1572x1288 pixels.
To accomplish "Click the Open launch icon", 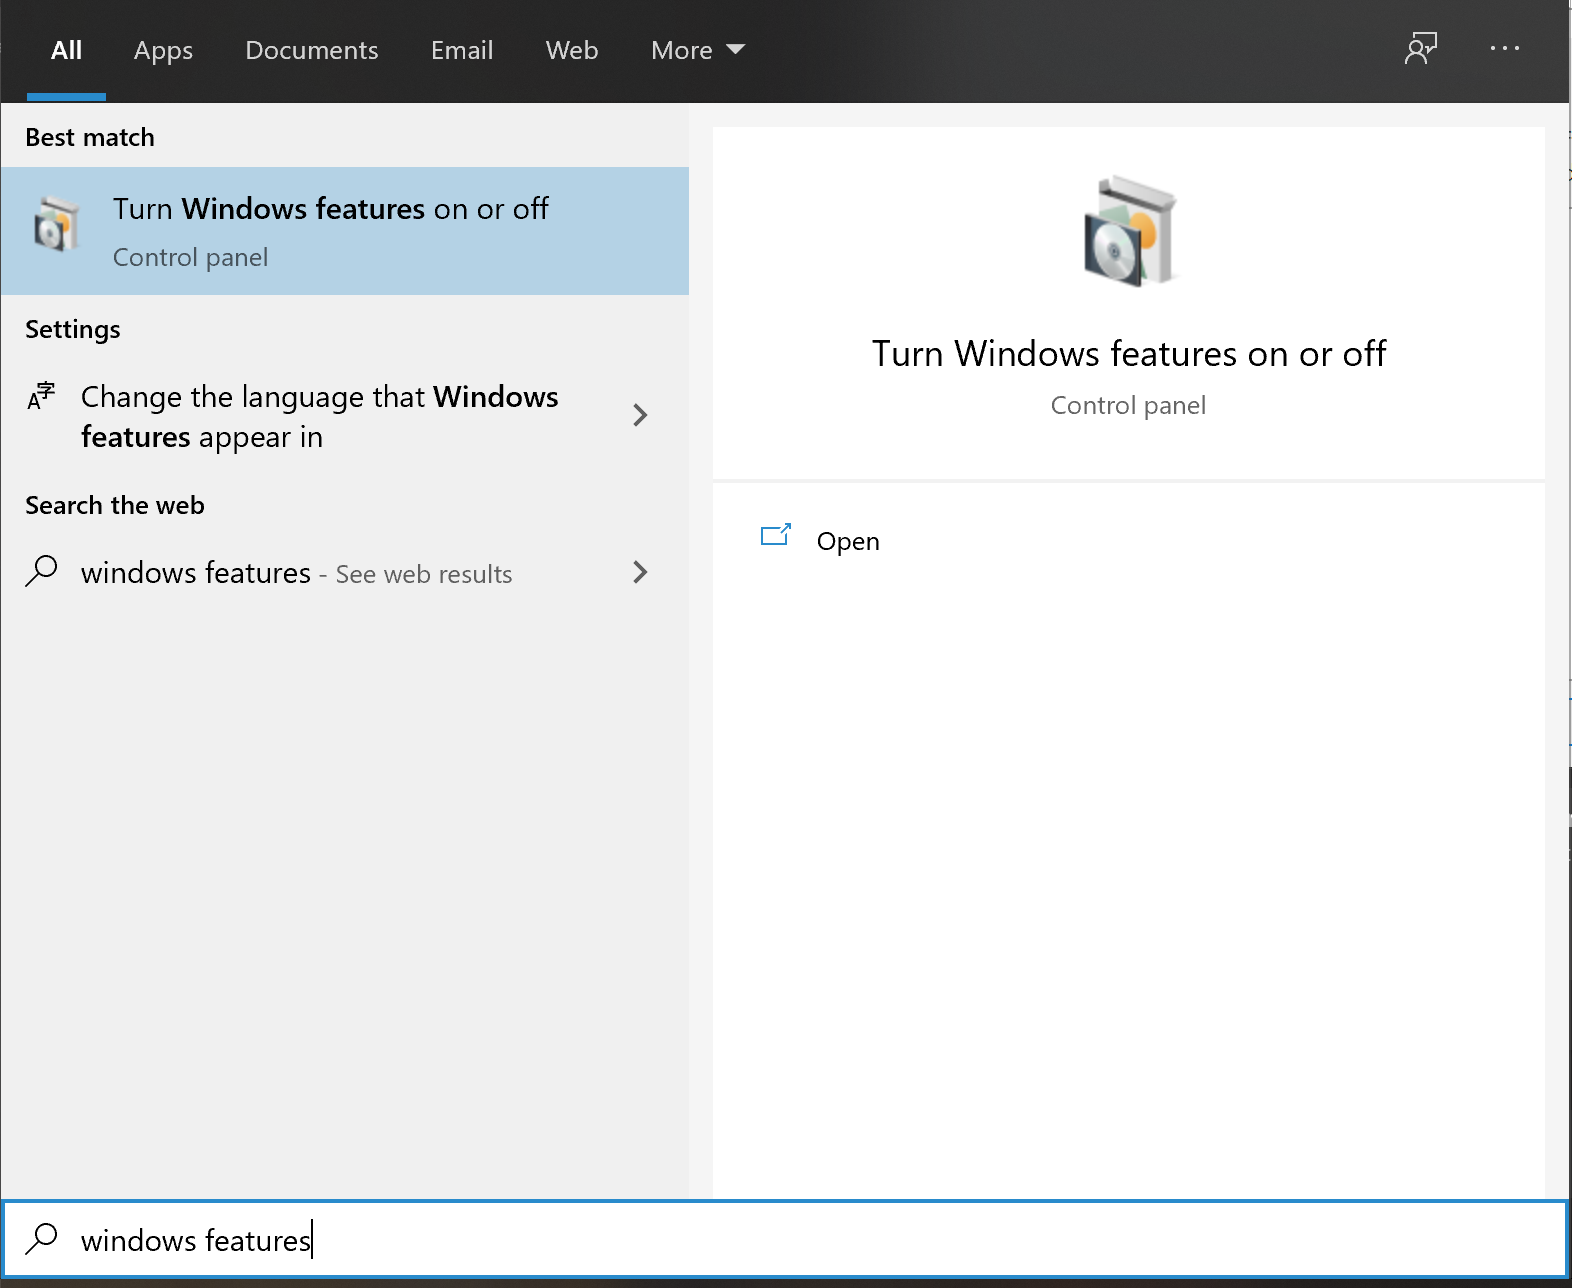I will (776, 536).
